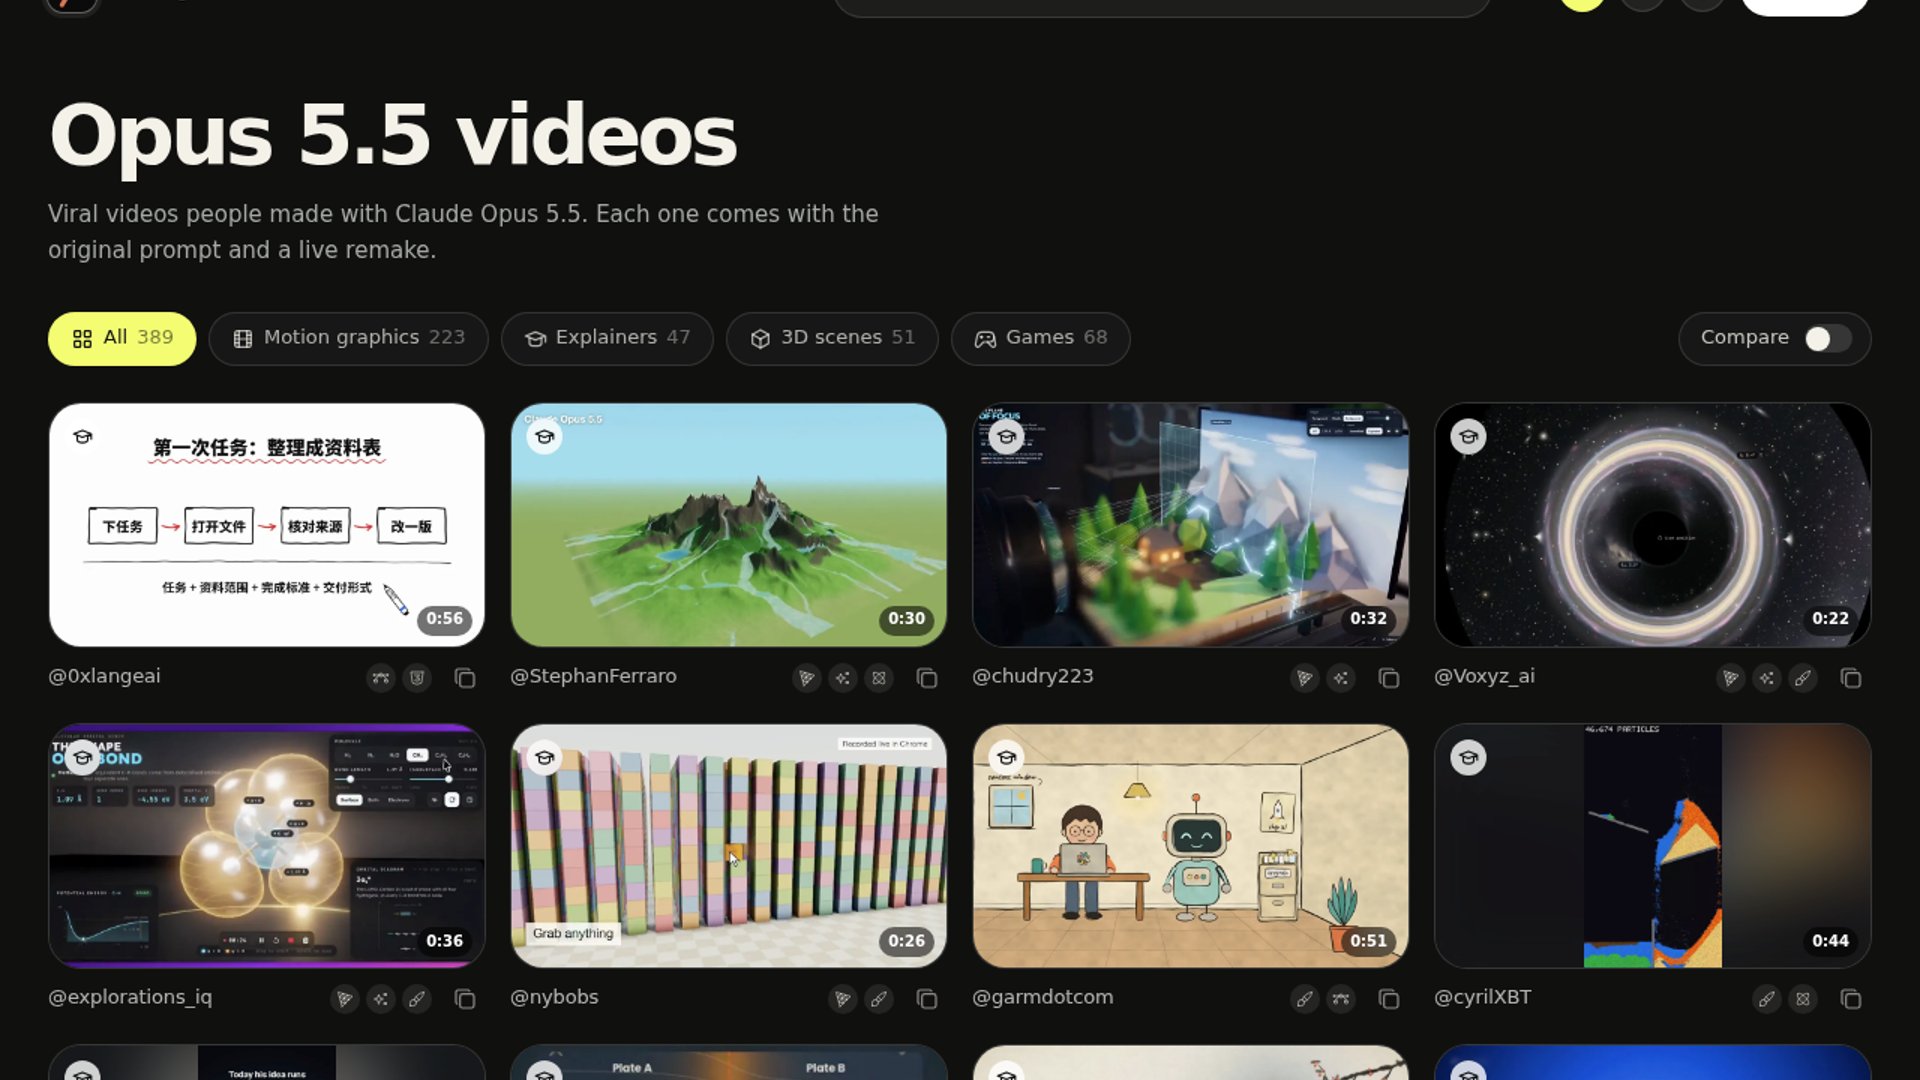
Task: Click the crossed-square tag icon for @cyrilXBT
Action: pyautogui.click(x=1803, y=999)
